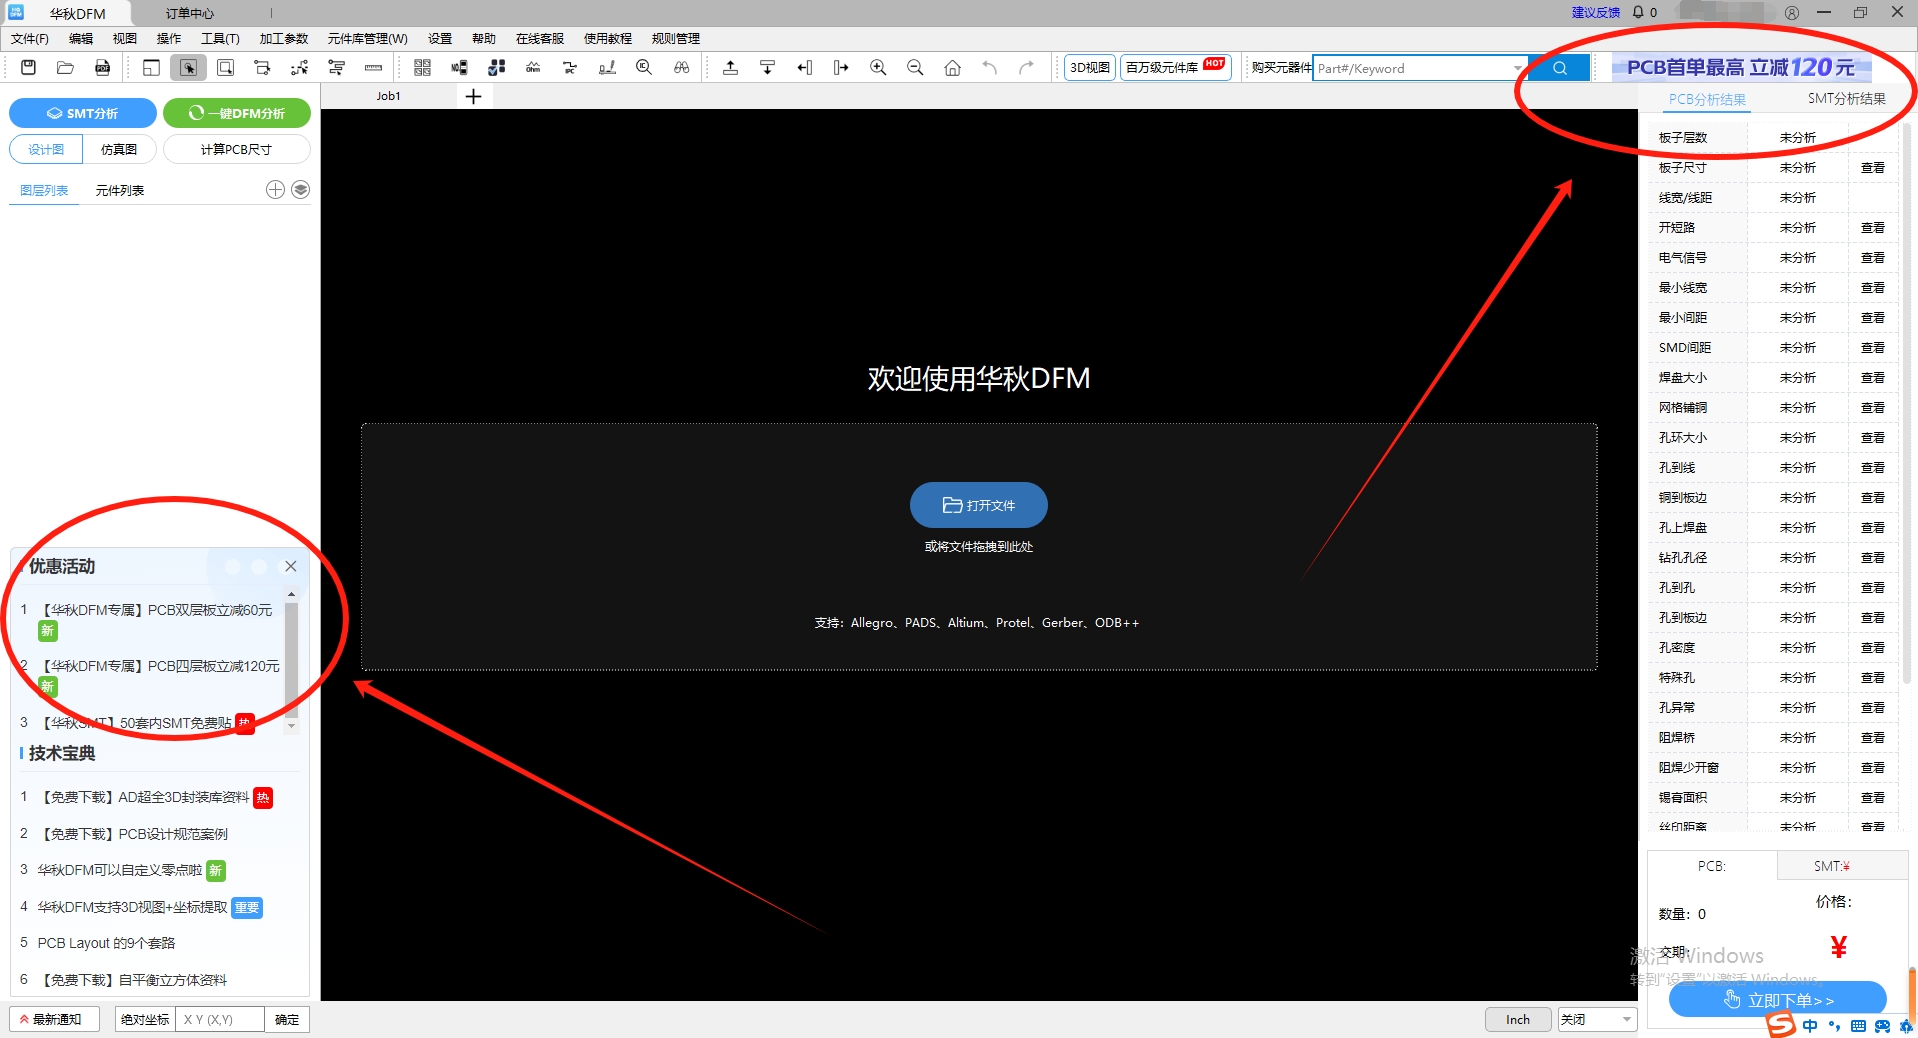Click the 建议反馈 link
The width and height of the screenshot is (1918, 1038).
pos(1595,12)
